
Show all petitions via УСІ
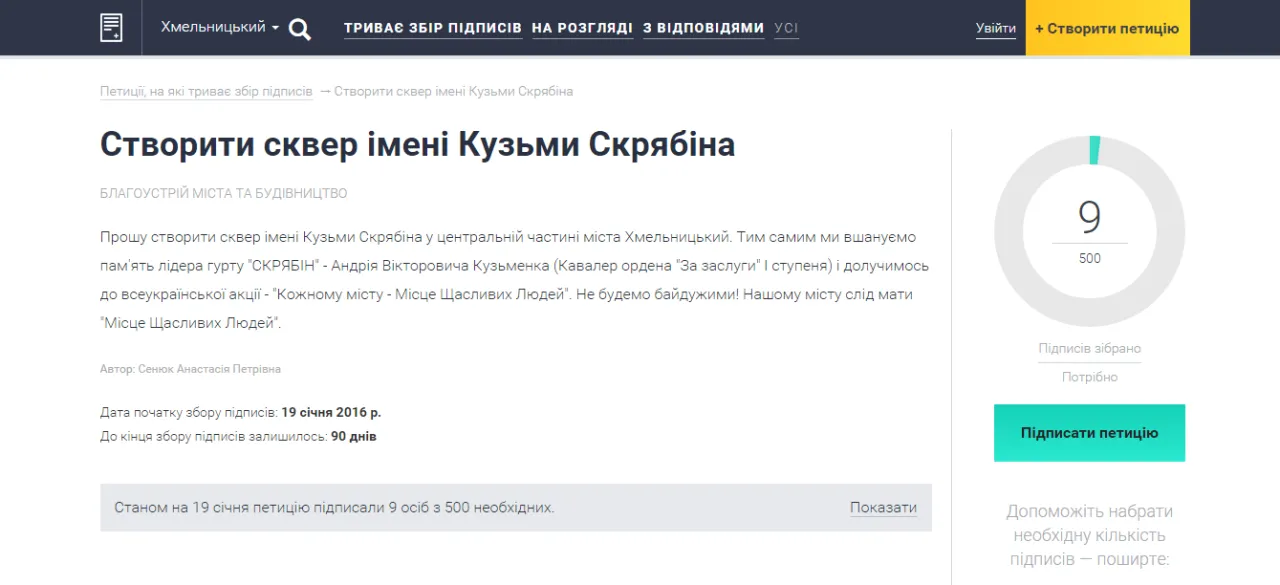tap(786, 28)
